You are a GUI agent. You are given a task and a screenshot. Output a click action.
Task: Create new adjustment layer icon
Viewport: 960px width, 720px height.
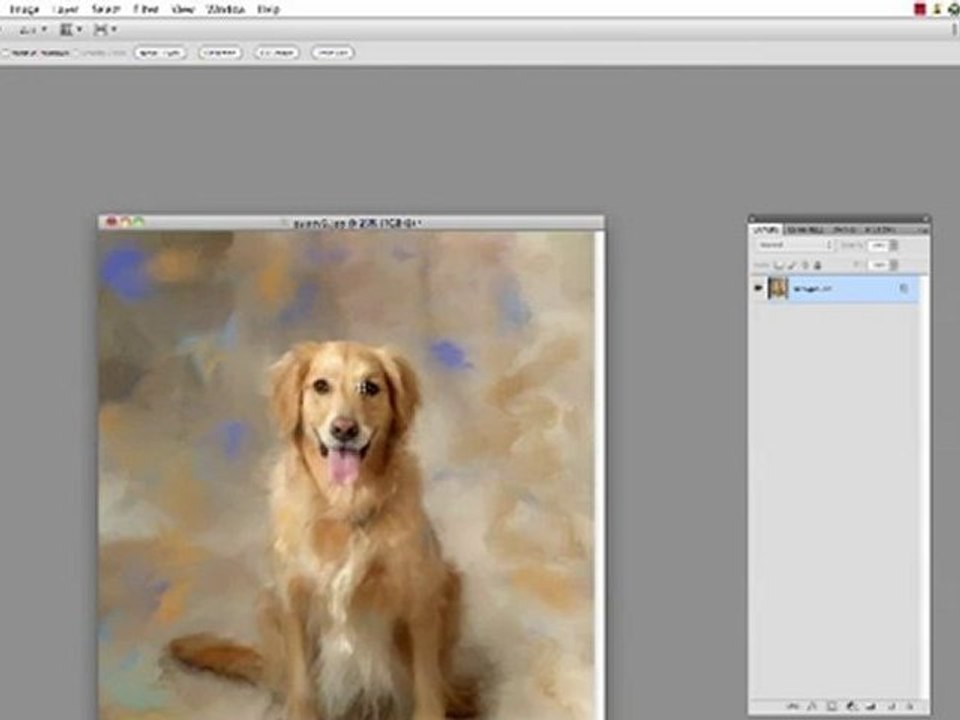tap(851, 707)
